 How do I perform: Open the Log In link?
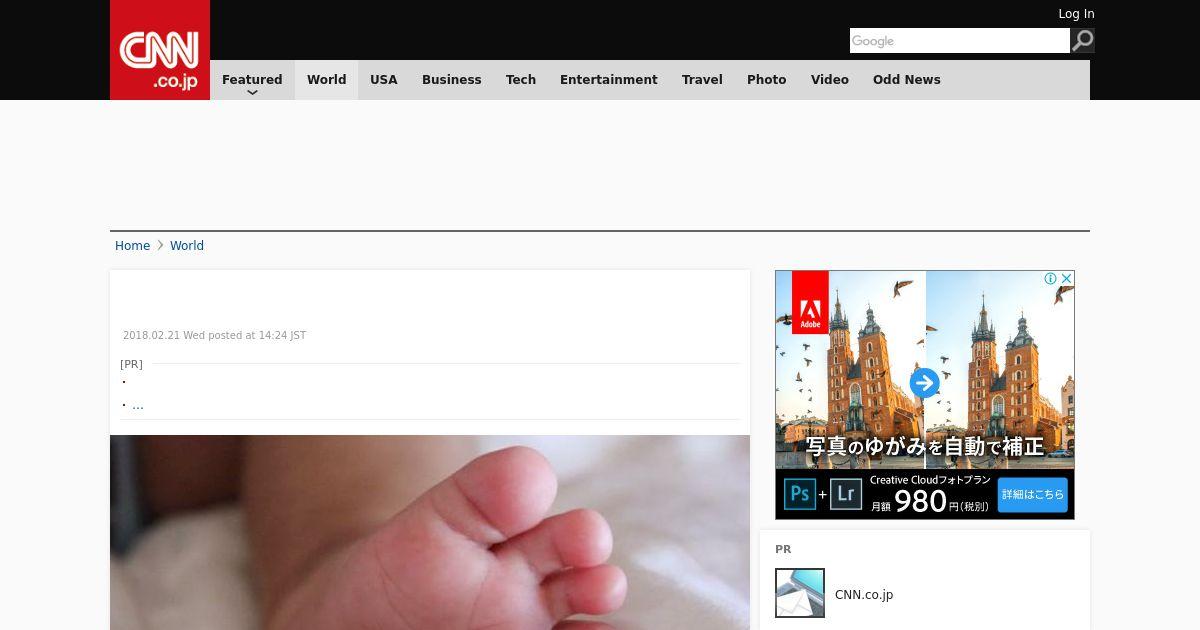1076,14
